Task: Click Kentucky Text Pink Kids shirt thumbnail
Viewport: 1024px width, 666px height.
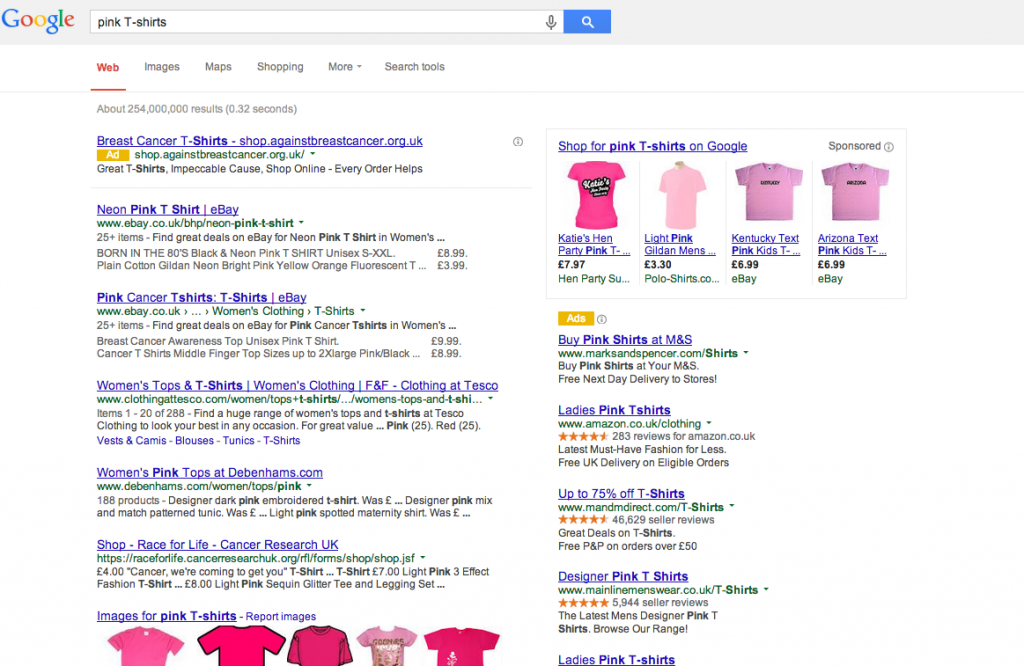Action: tap(769, 193)
